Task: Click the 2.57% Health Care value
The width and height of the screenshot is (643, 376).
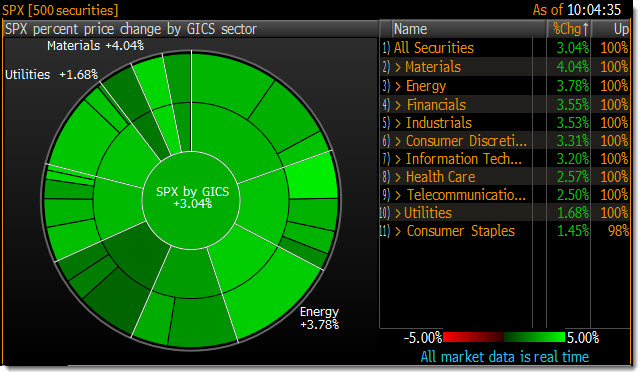Action: (572, 177)
